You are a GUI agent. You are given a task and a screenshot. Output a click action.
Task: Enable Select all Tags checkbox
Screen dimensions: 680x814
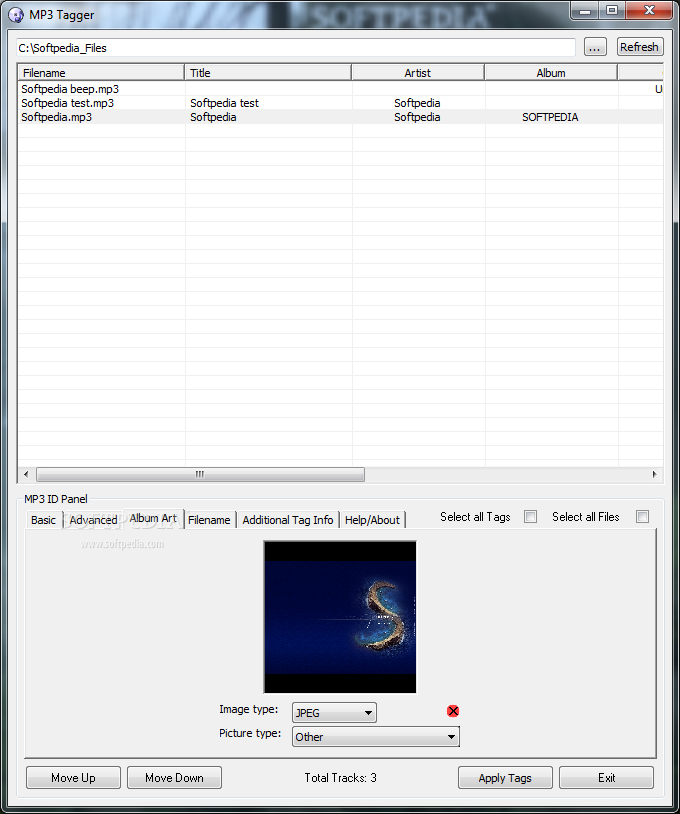[x=530, y=517]
